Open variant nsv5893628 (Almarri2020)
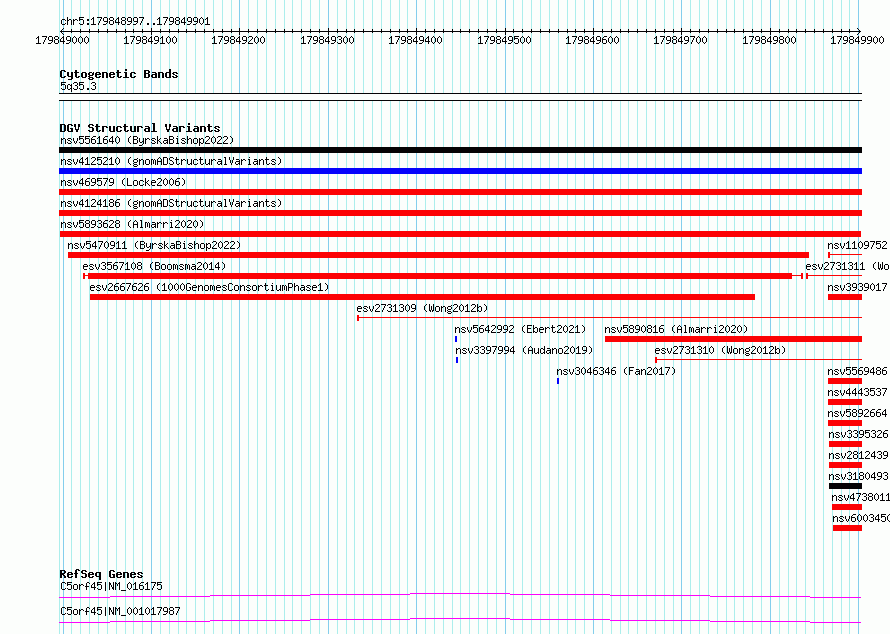Image resolution: width=890 pixels, height=634 pixels. tap(132, 224)
